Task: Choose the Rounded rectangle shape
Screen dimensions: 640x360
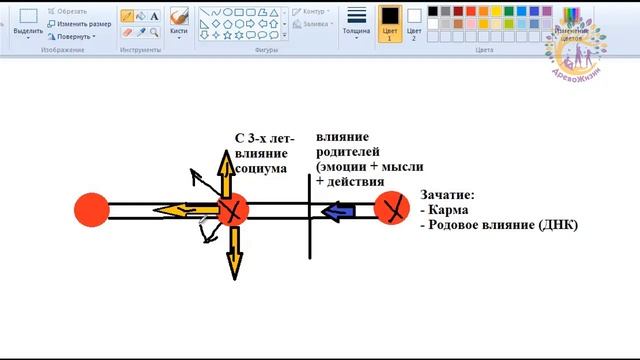Action: coord(251,12)
